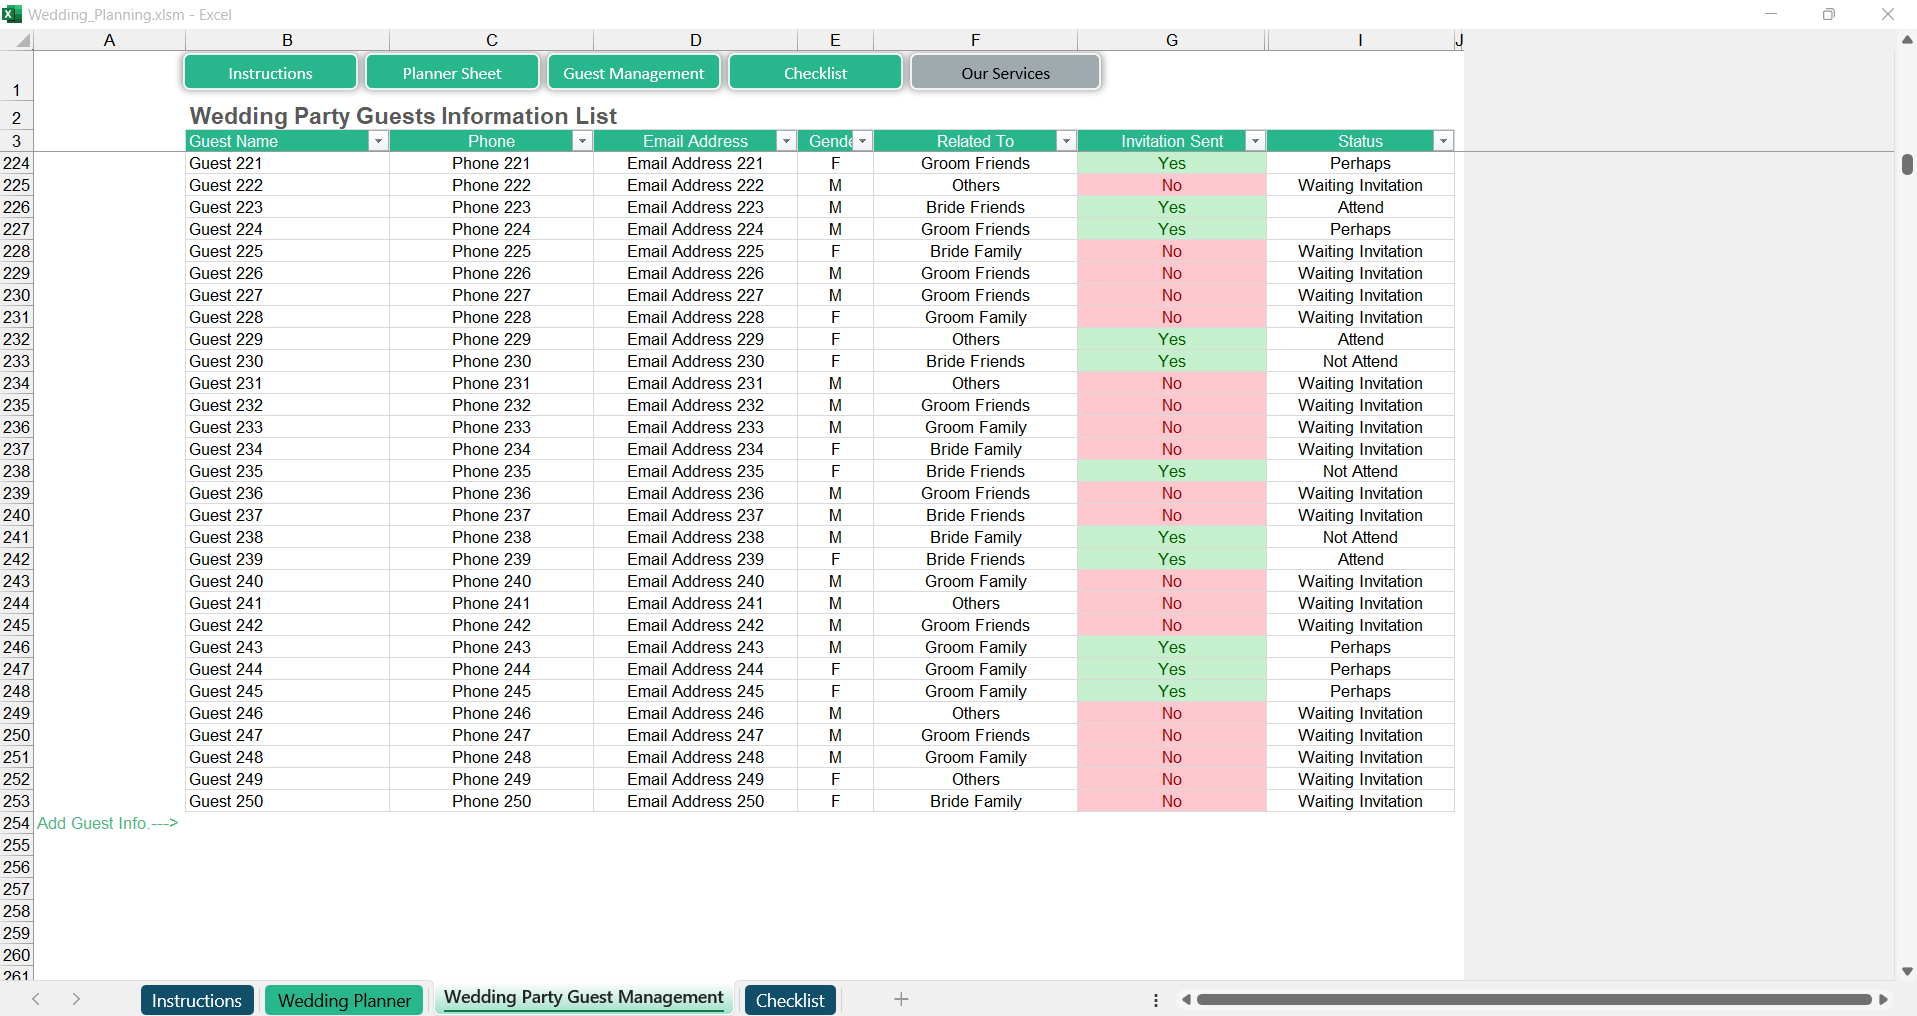
Task: Open the Guest Name filter dropdown
Action: (x=378, y=142)
